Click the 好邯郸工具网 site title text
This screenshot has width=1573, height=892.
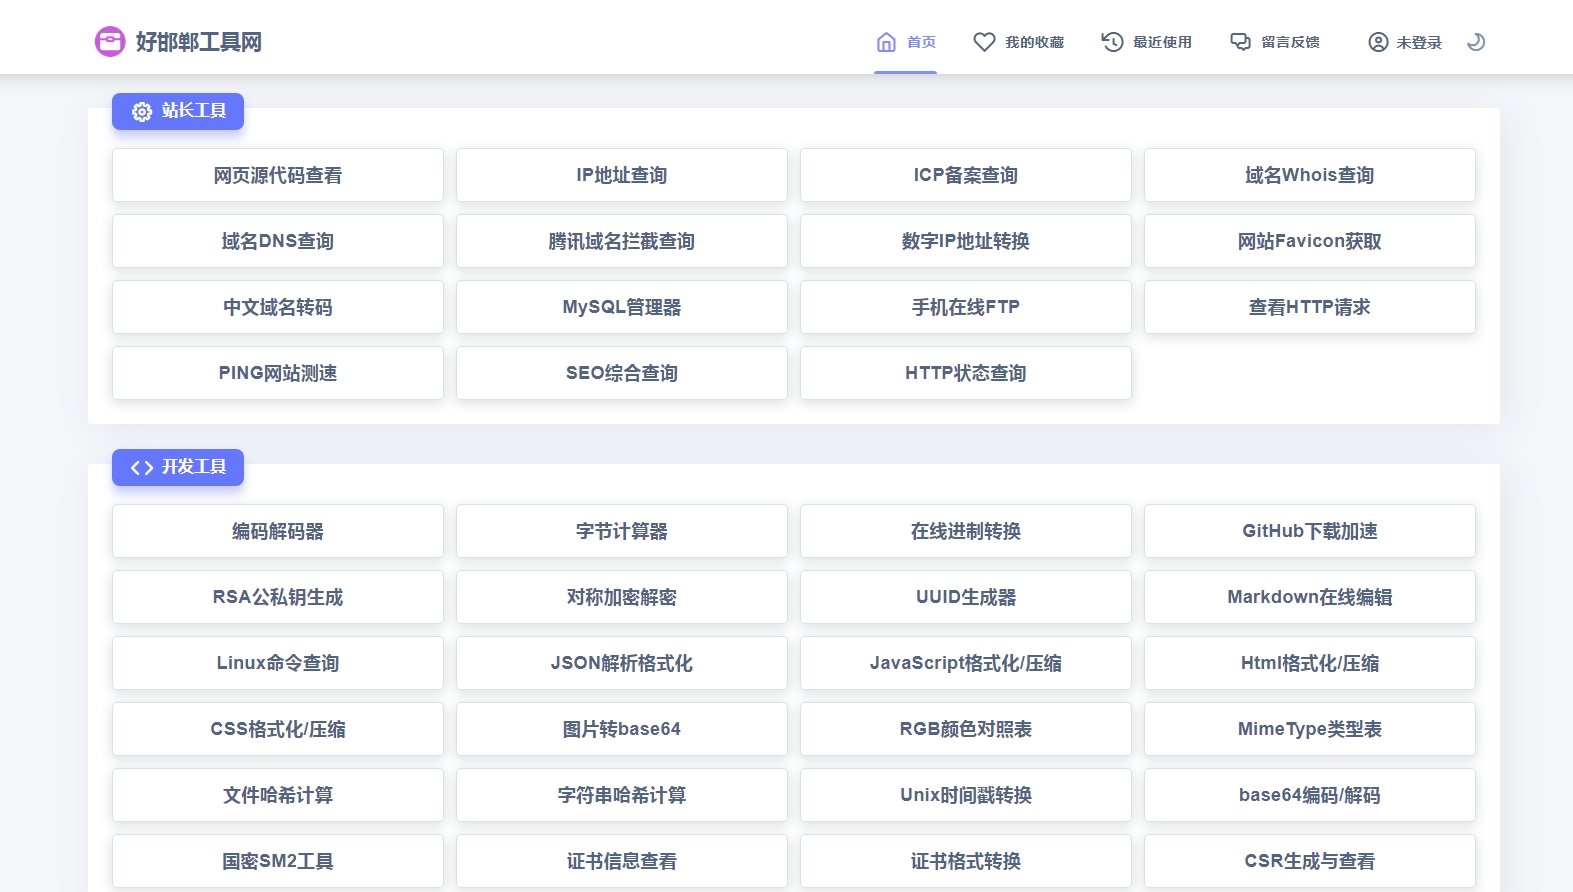pos(198,42)
